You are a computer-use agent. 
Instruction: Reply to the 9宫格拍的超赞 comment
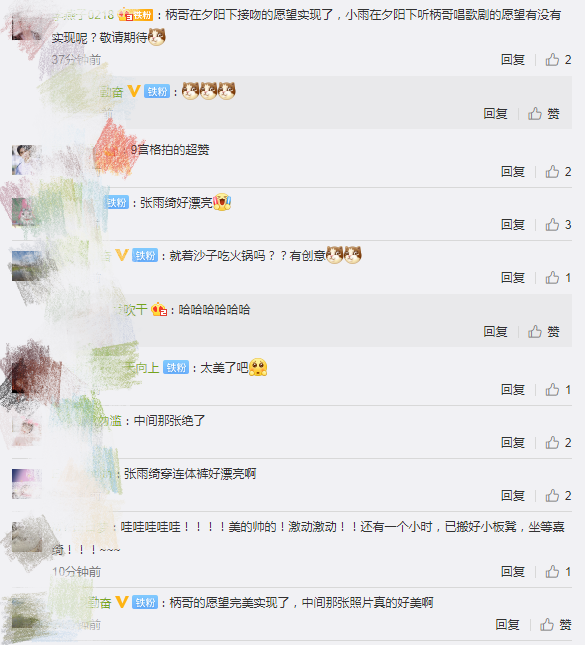(x=513, y=172)
